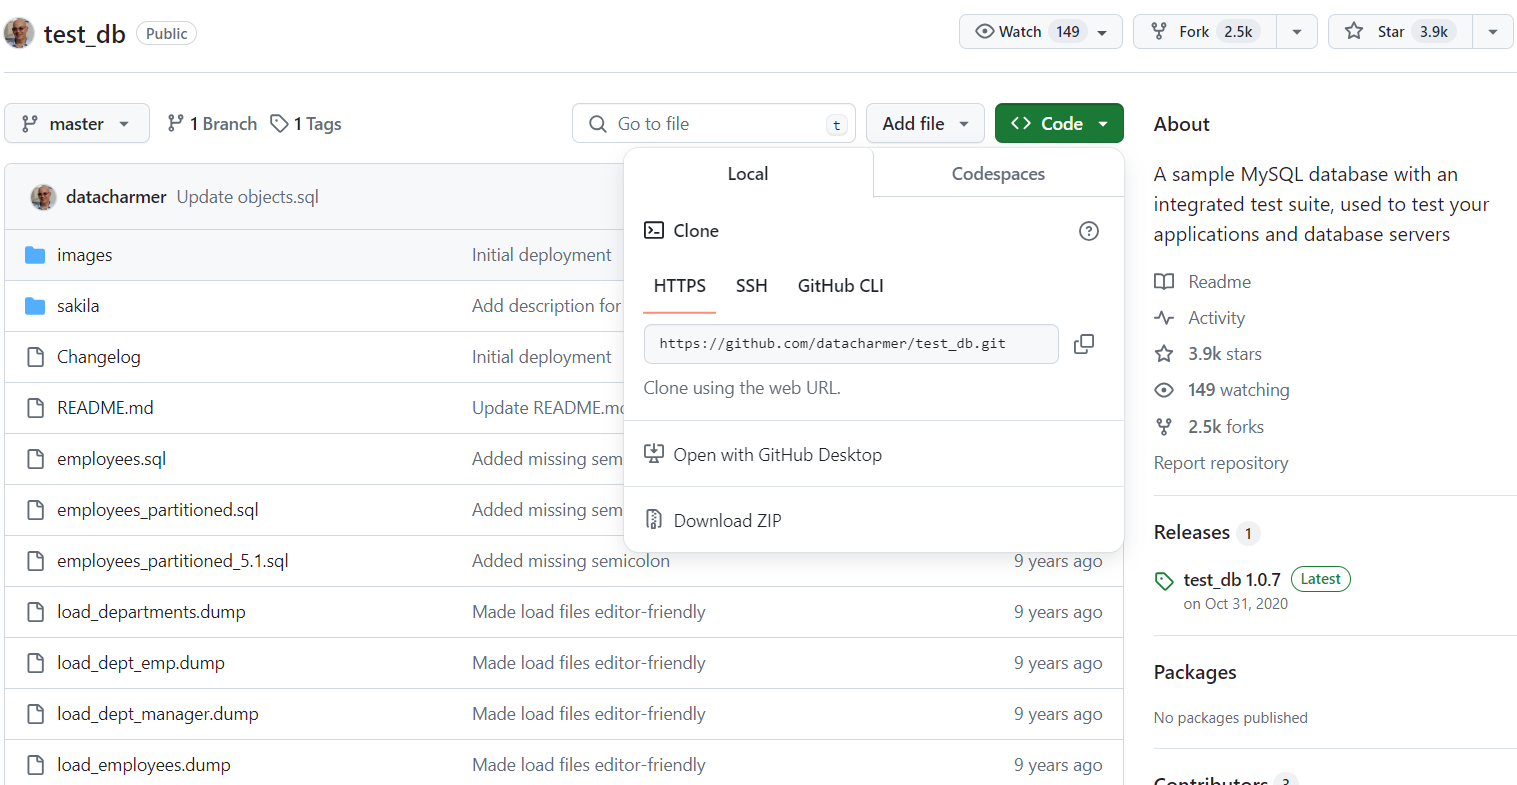Open the 2.5k forks link
Screen dimensions: 1517x785
1209,427
